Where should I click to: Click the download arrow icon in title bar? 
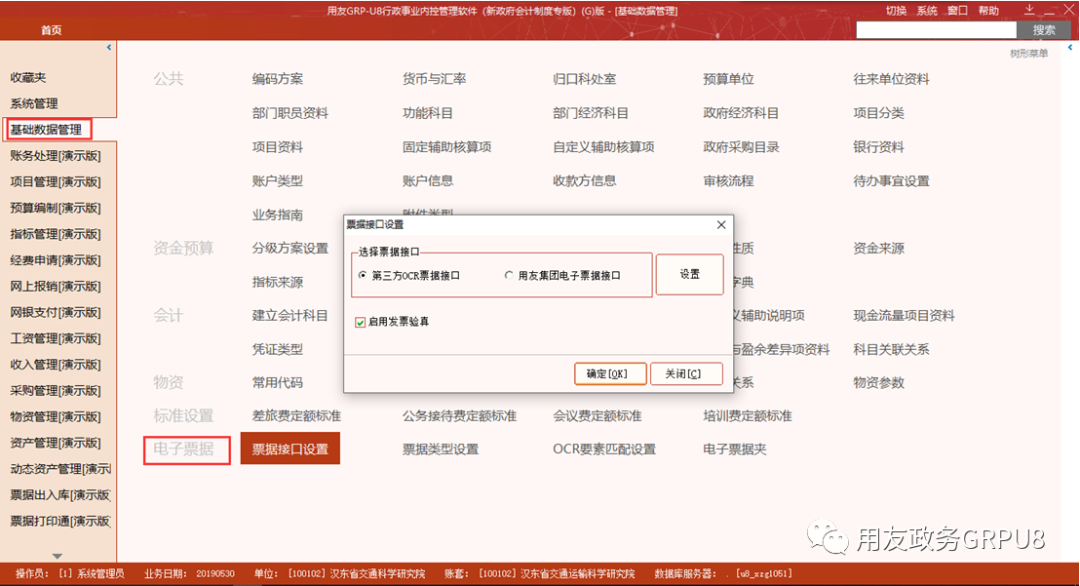point(1029,10)
